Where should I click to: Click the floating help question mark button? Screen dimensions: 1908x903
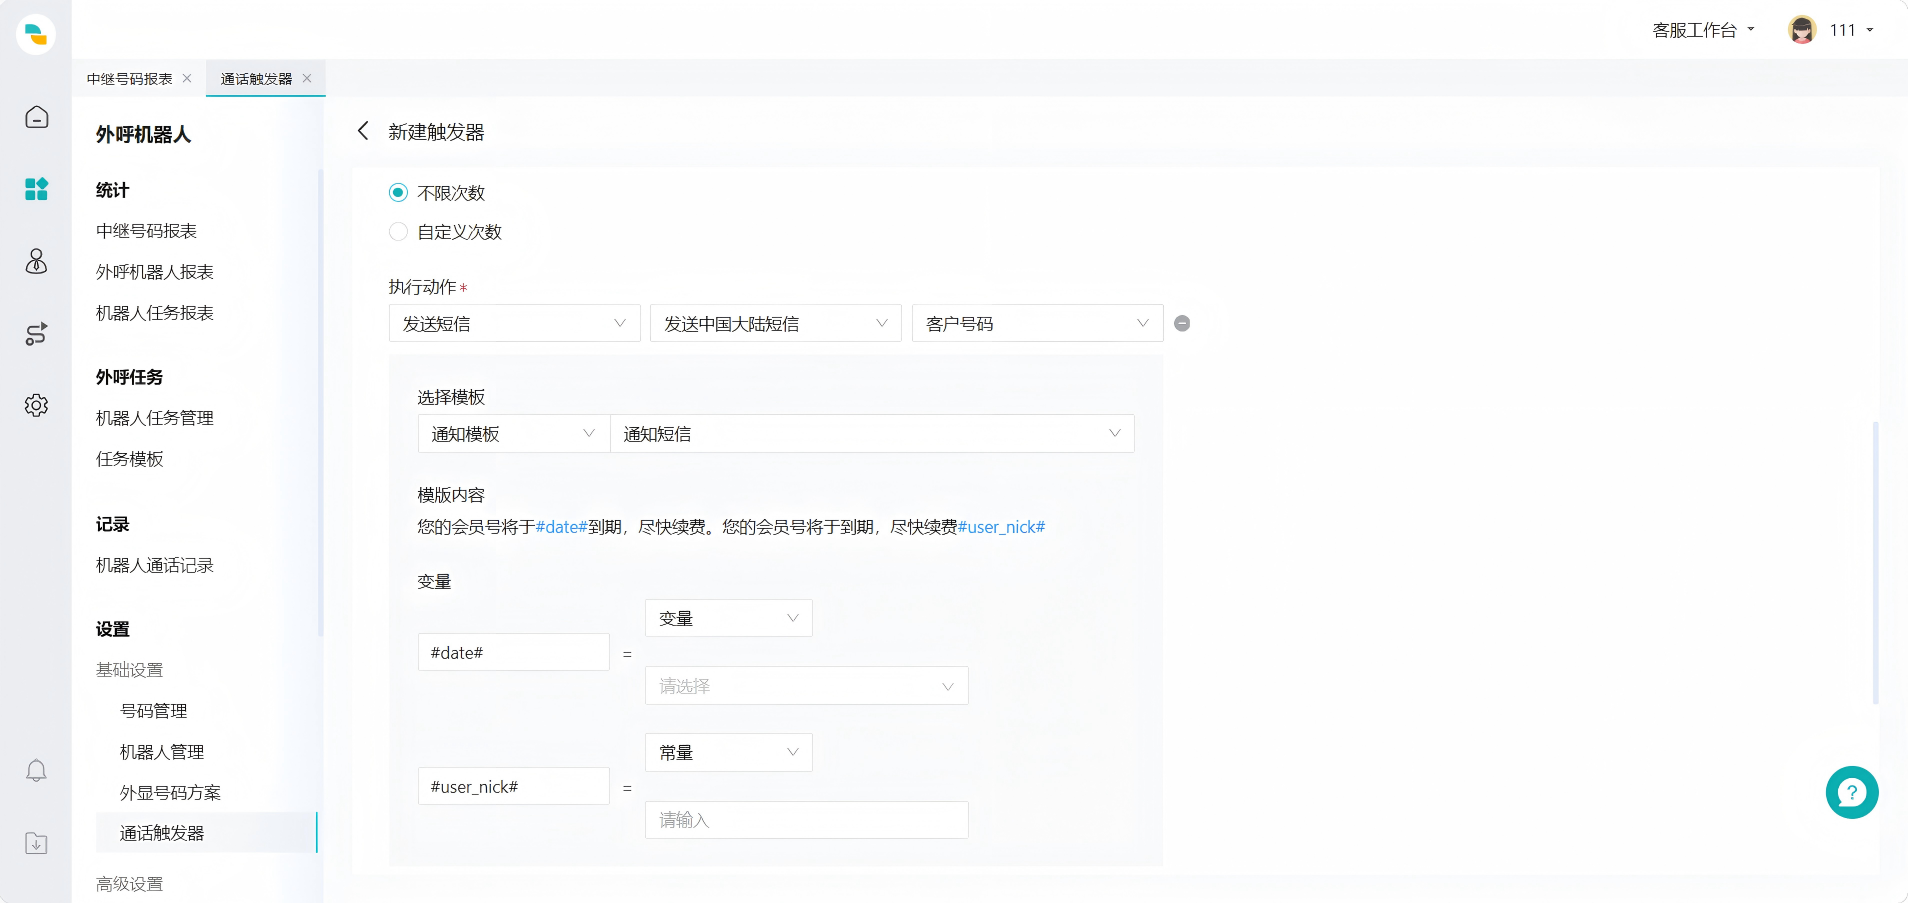(x=1851, y=792)
